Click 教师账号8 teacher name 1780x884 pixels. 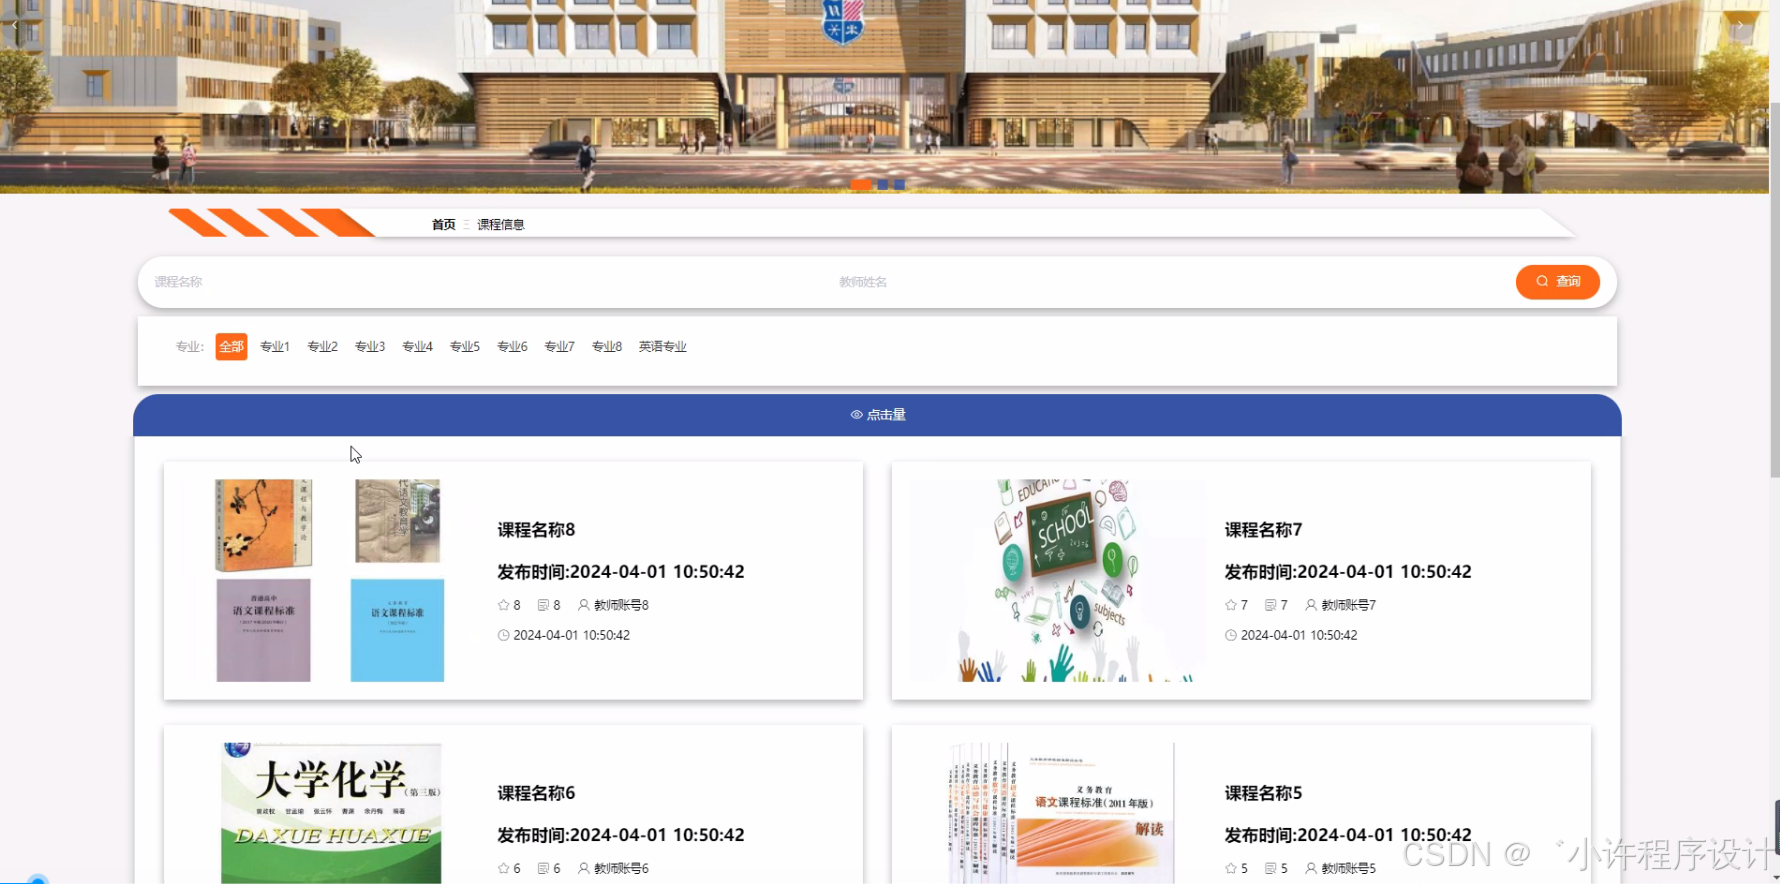point(621,605)
